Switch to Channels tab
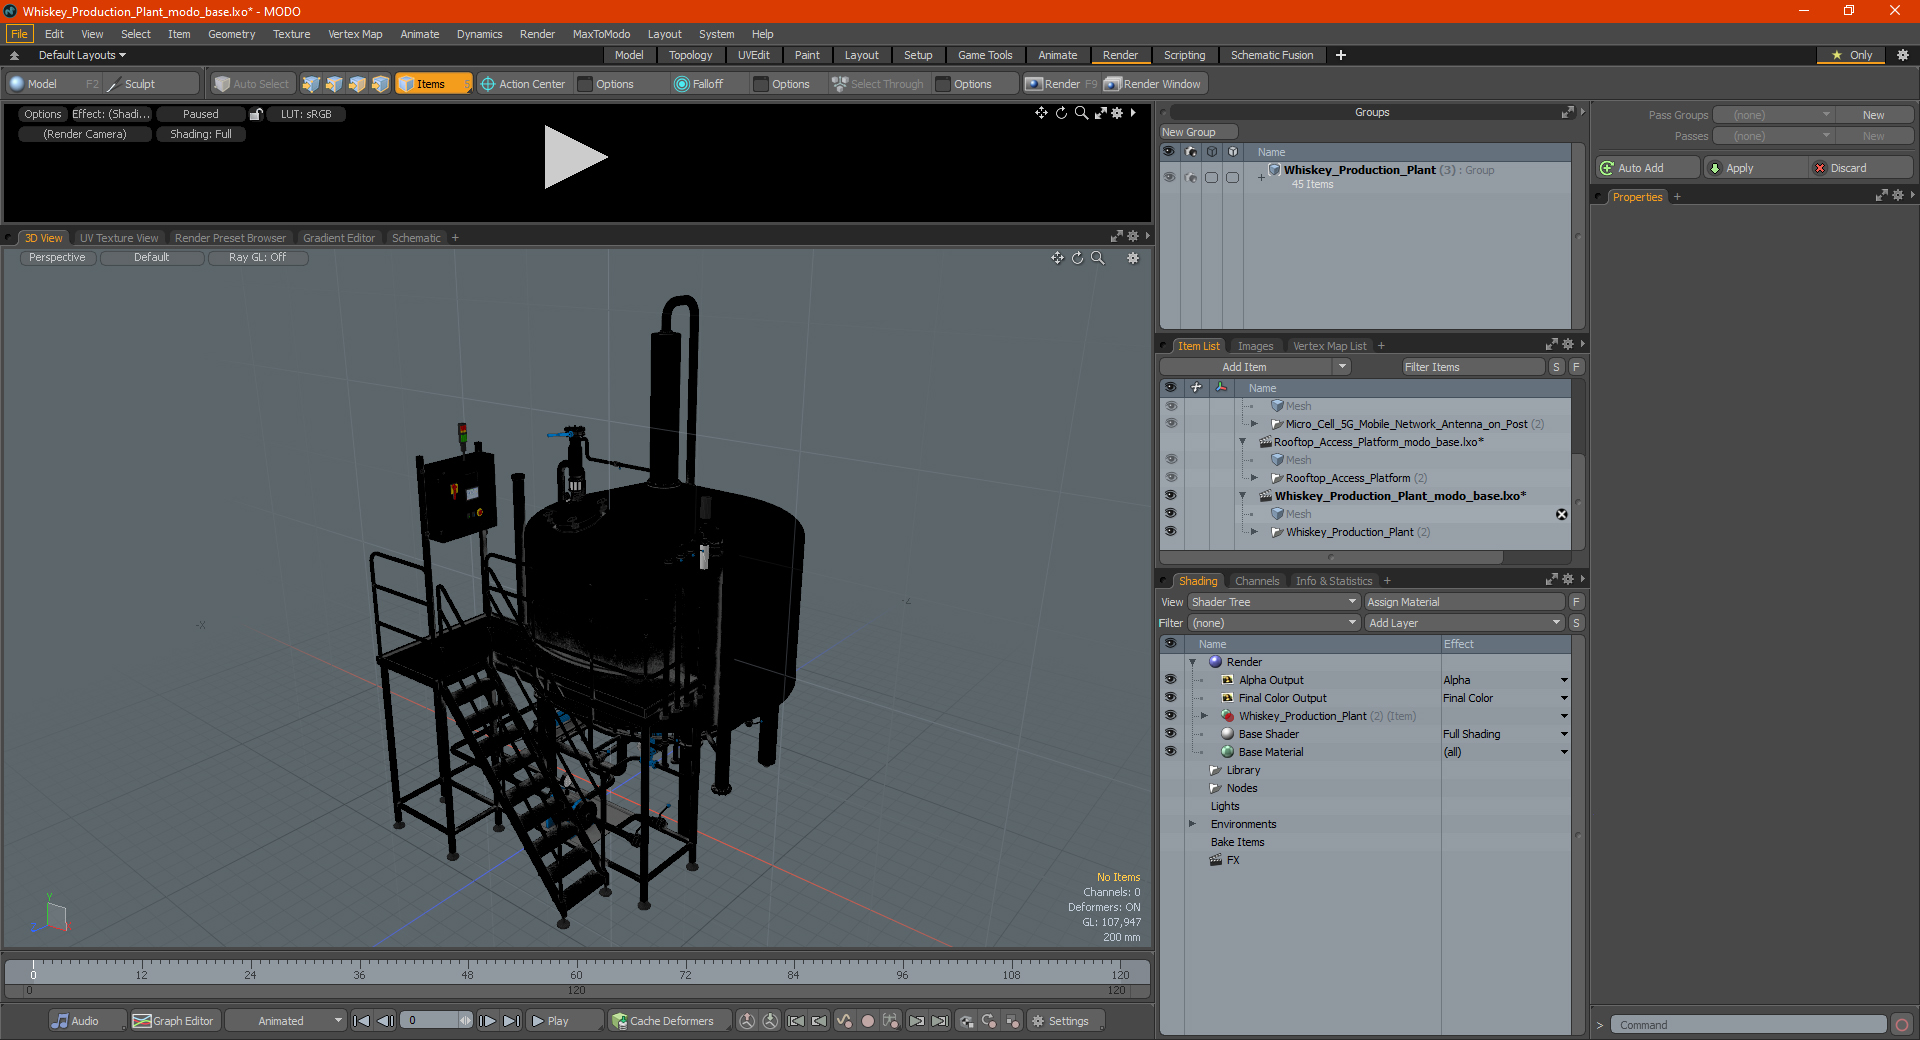The width and height of the screenshot is (1920, 1040). coord(1256,581)
